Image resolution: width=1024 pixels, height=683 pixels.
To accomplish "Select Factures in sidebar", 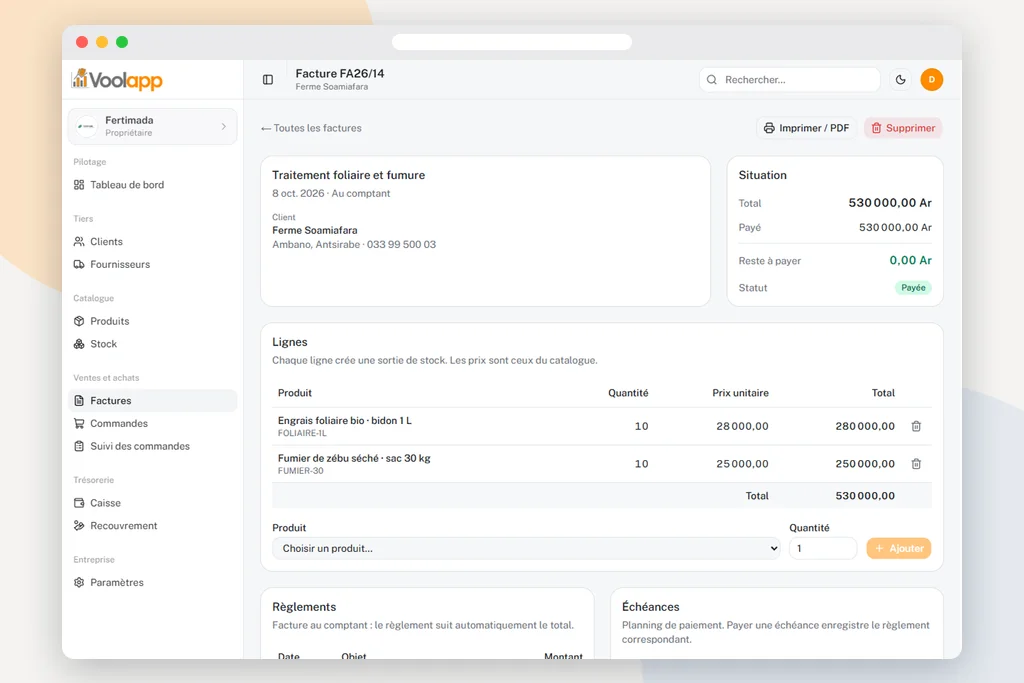I will click(x=152, y=401).
